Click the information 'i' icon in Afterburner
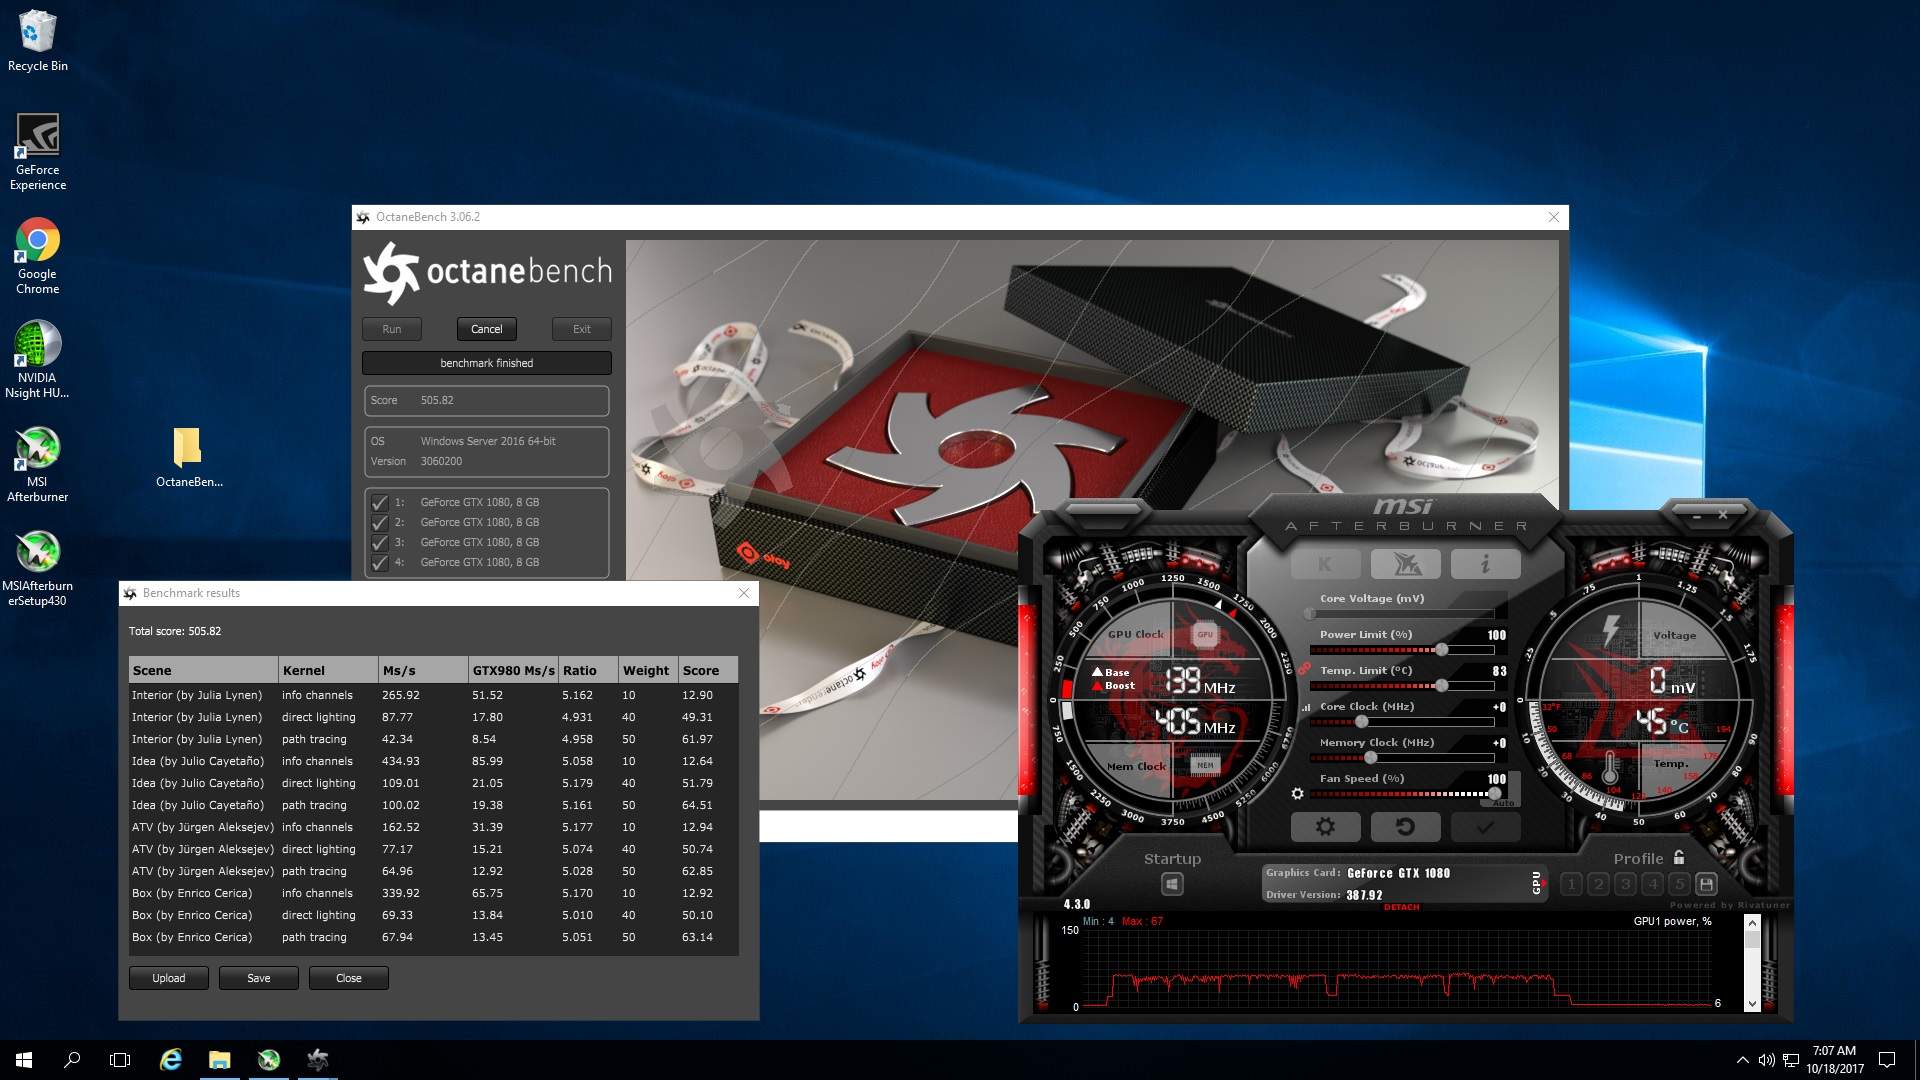Viewport: 1920px width, 1080px height. (1485, 563)
